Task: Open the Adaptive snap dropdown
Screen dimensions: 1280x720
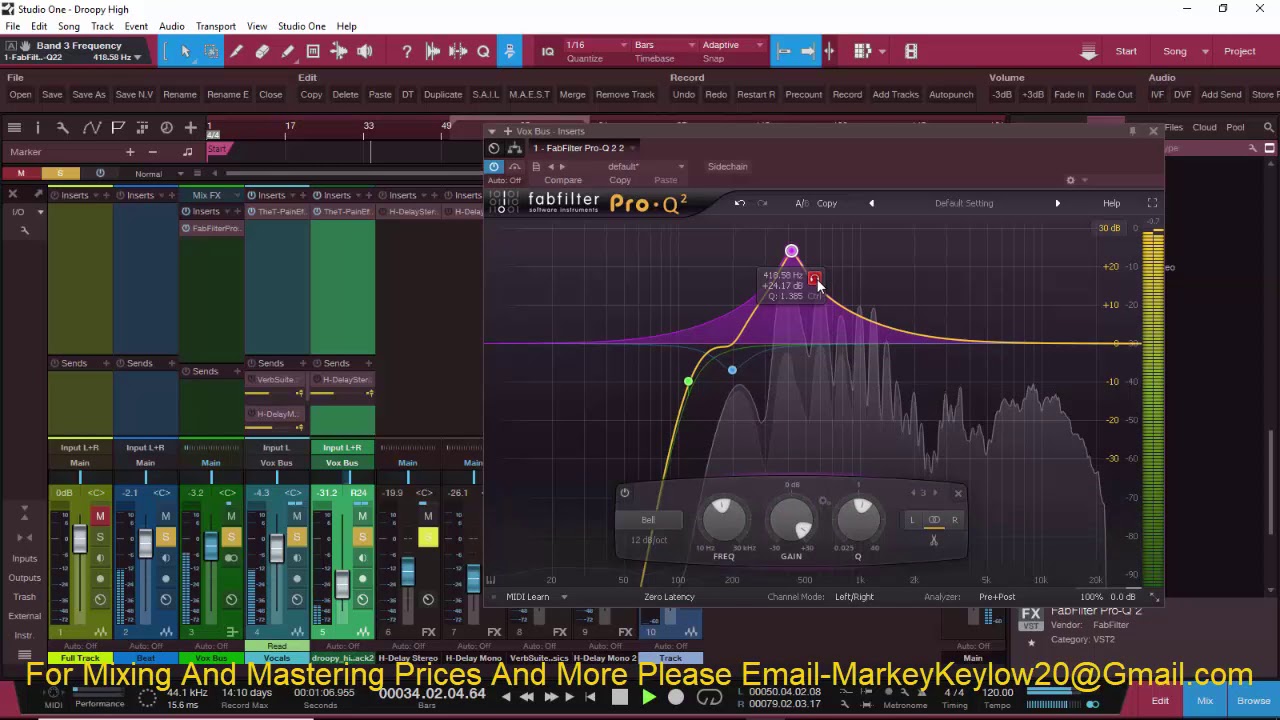Action: (x=732, y=45)
